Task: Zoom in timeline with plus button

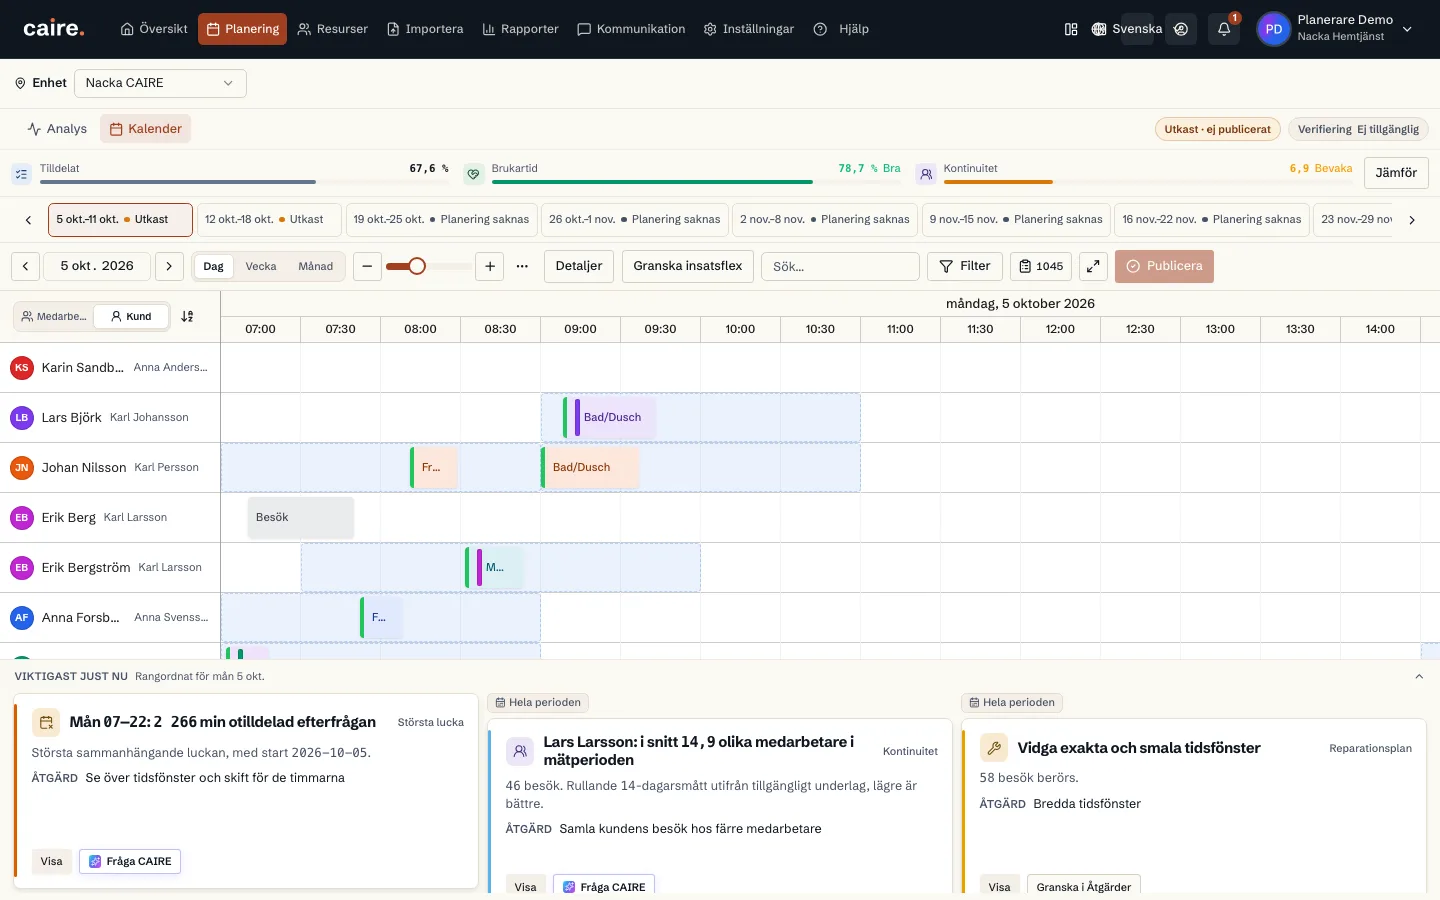Action: pos(490,266)
